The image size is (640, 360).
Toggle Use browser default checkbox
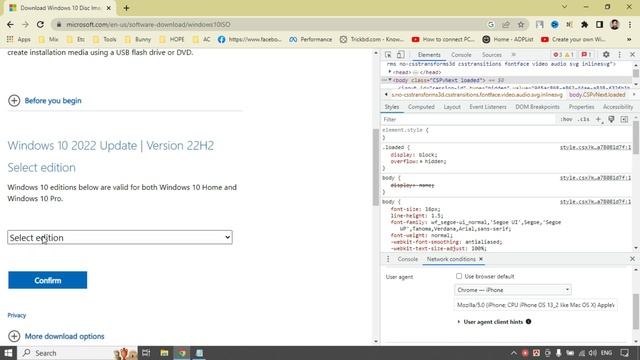click(459, 276)
